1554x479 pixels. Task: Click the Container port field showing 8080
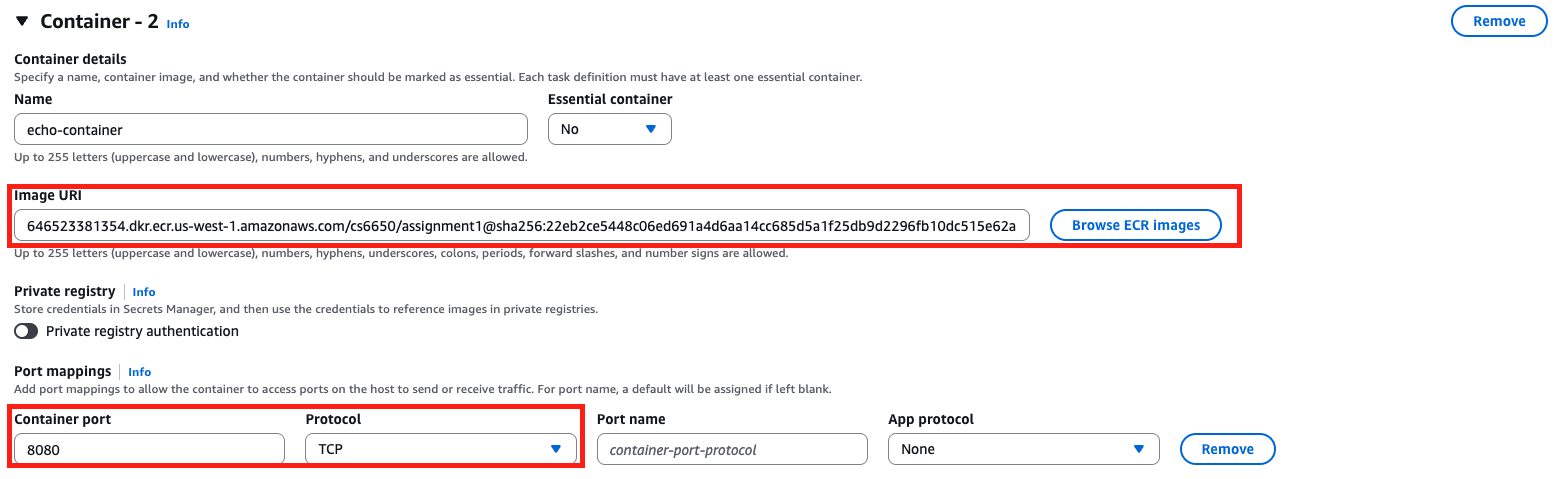[149, 449]
